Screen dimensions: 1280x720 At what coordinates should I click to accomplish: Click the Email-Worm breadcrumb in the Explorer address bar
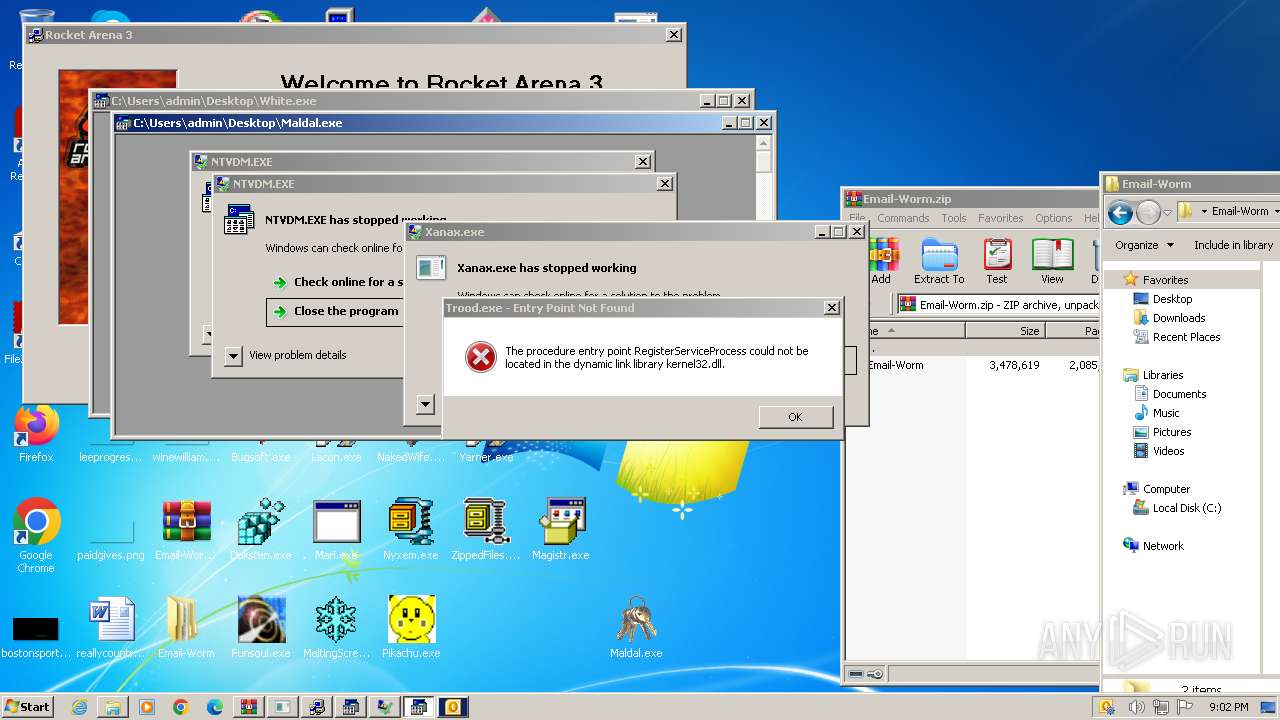pos(1240,211)
